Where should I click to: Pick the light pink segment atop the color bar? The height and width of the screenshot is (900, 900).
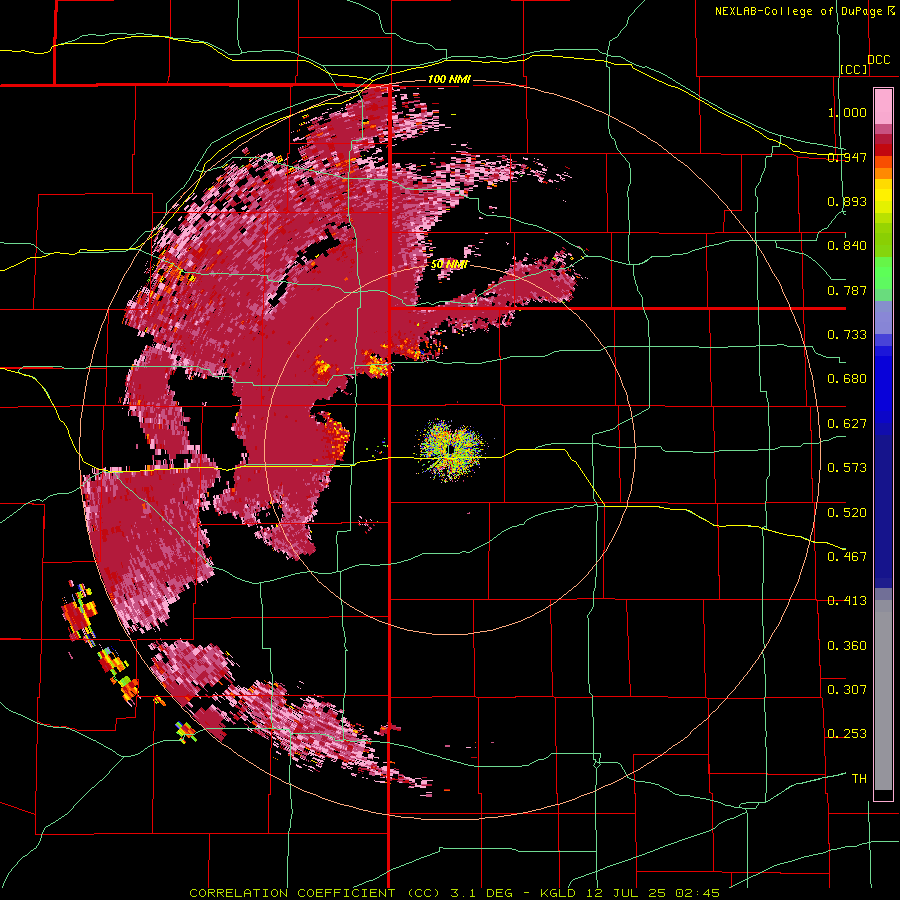tap(883, 107)
